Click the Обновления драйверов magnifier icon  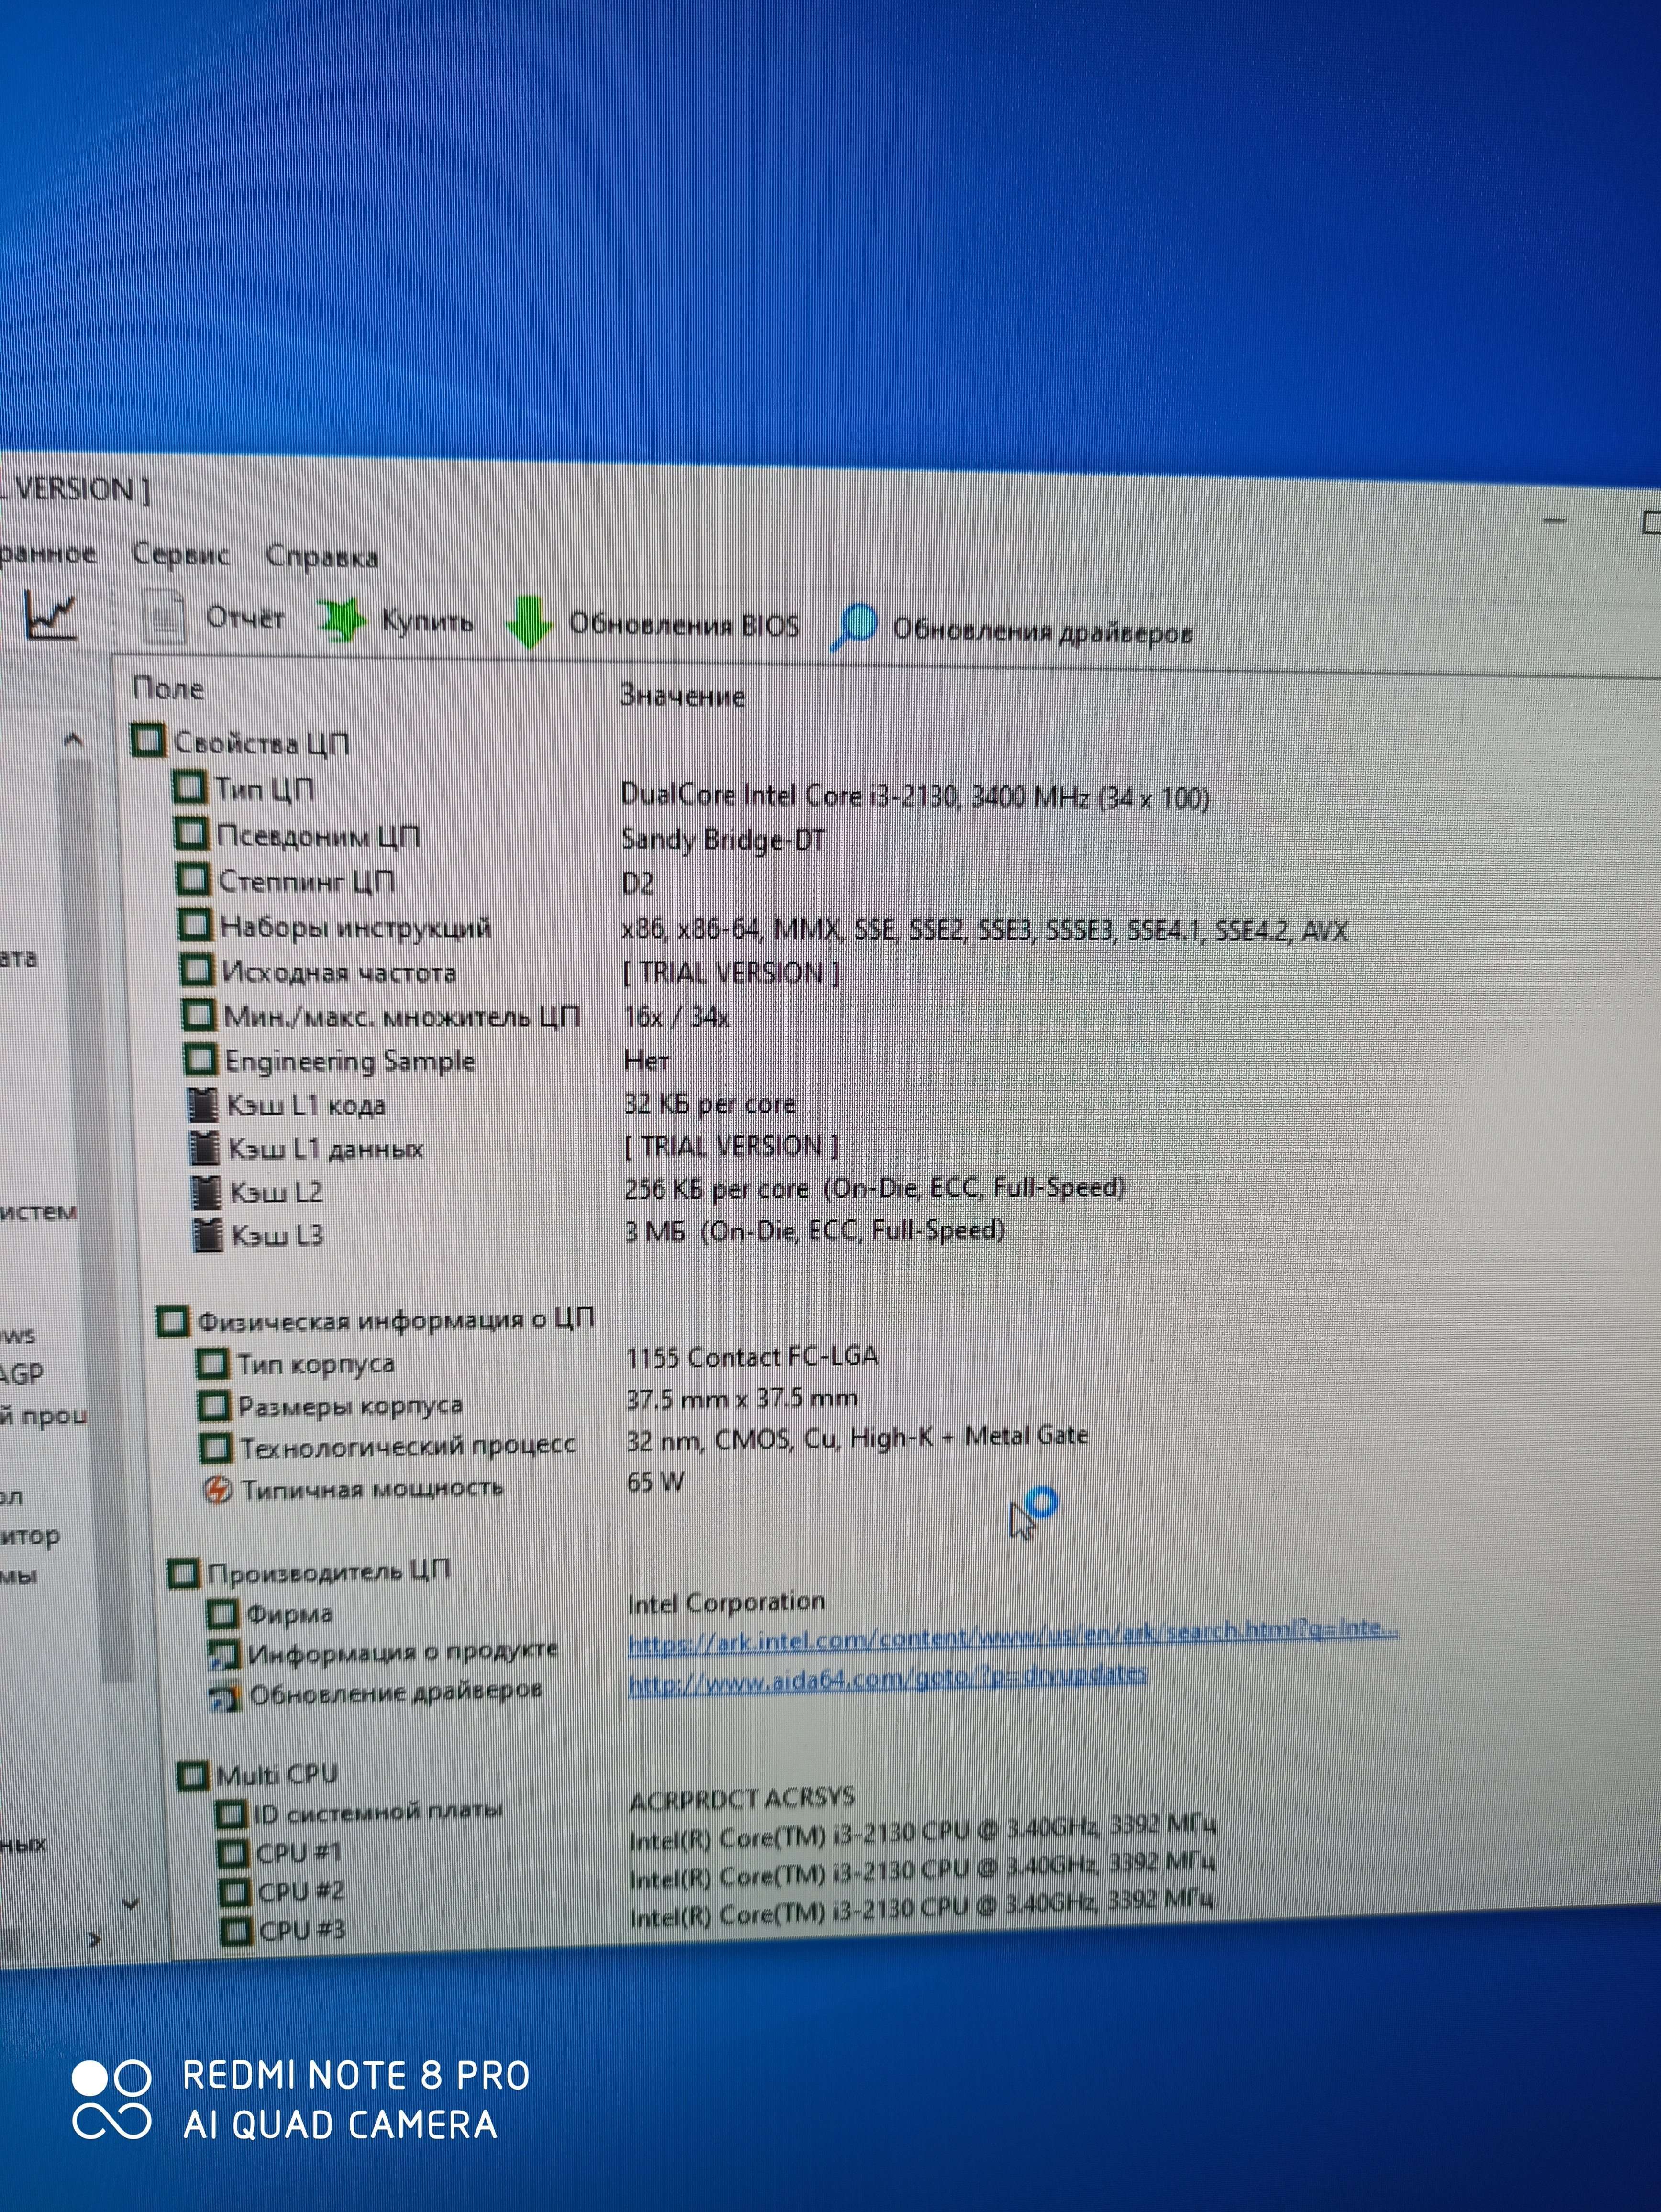(854, 627)
